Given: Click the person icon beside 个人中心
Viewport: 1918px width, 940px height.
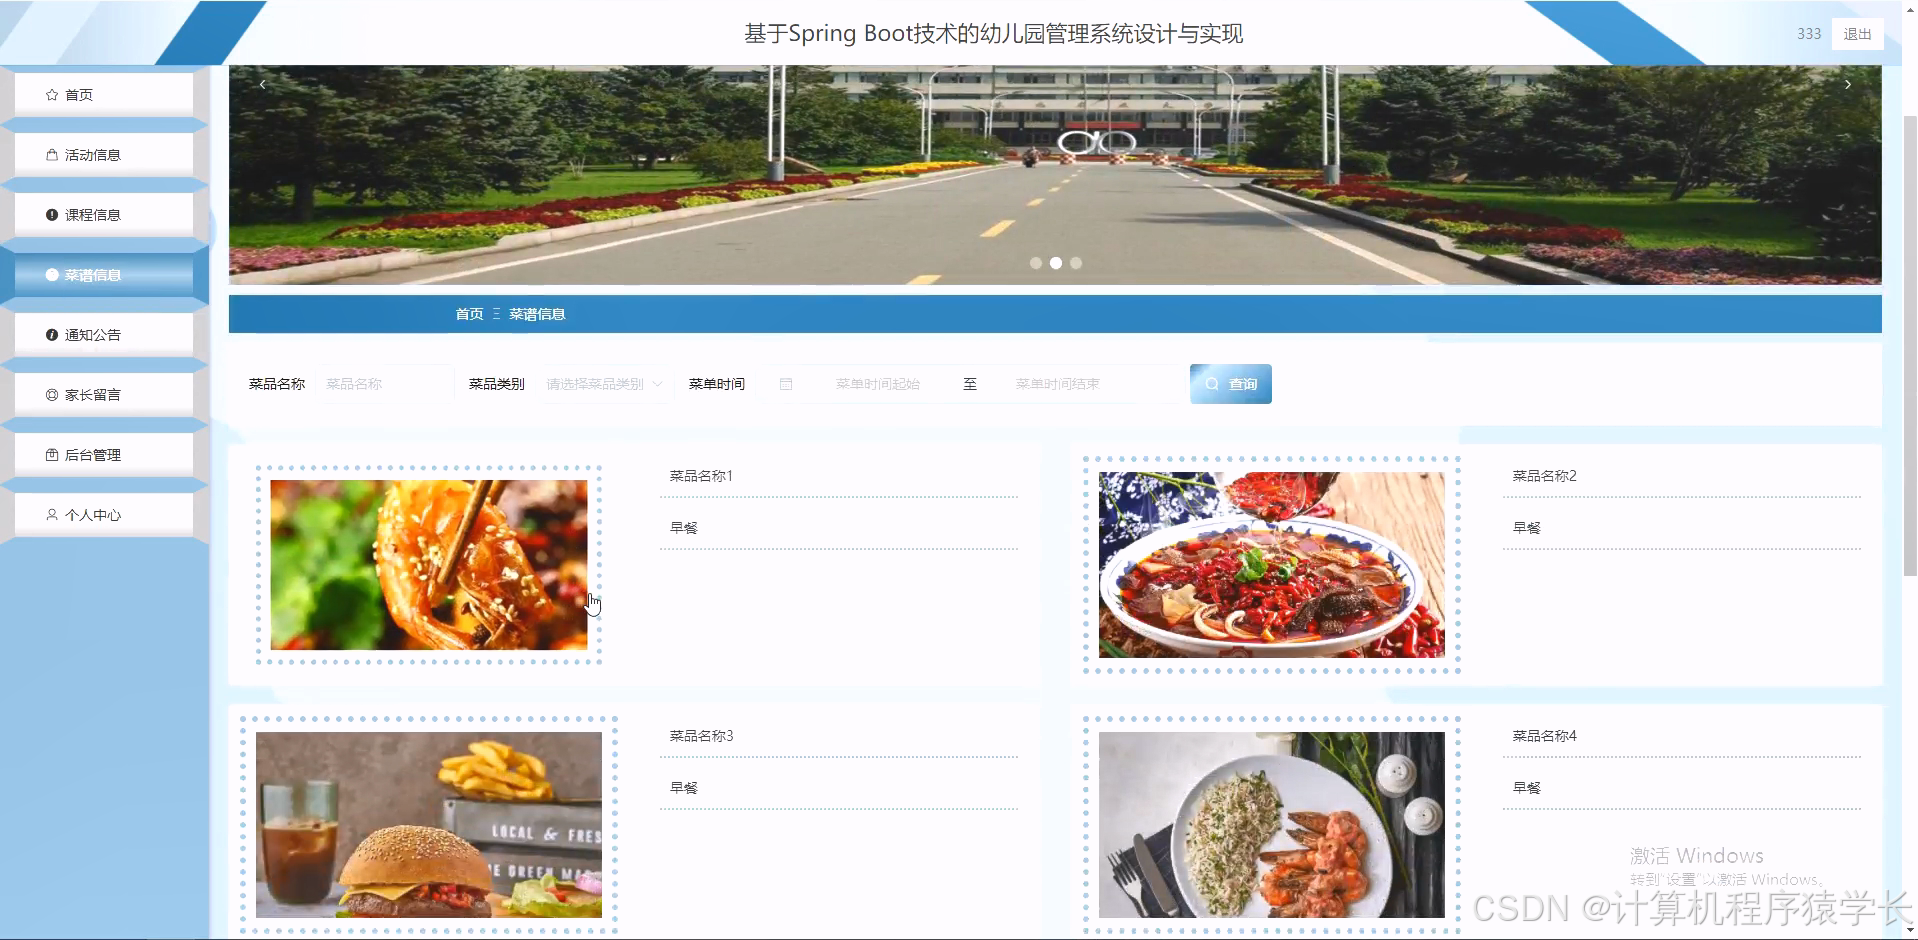Looking at the screenshot, I should tap(52, 515).
